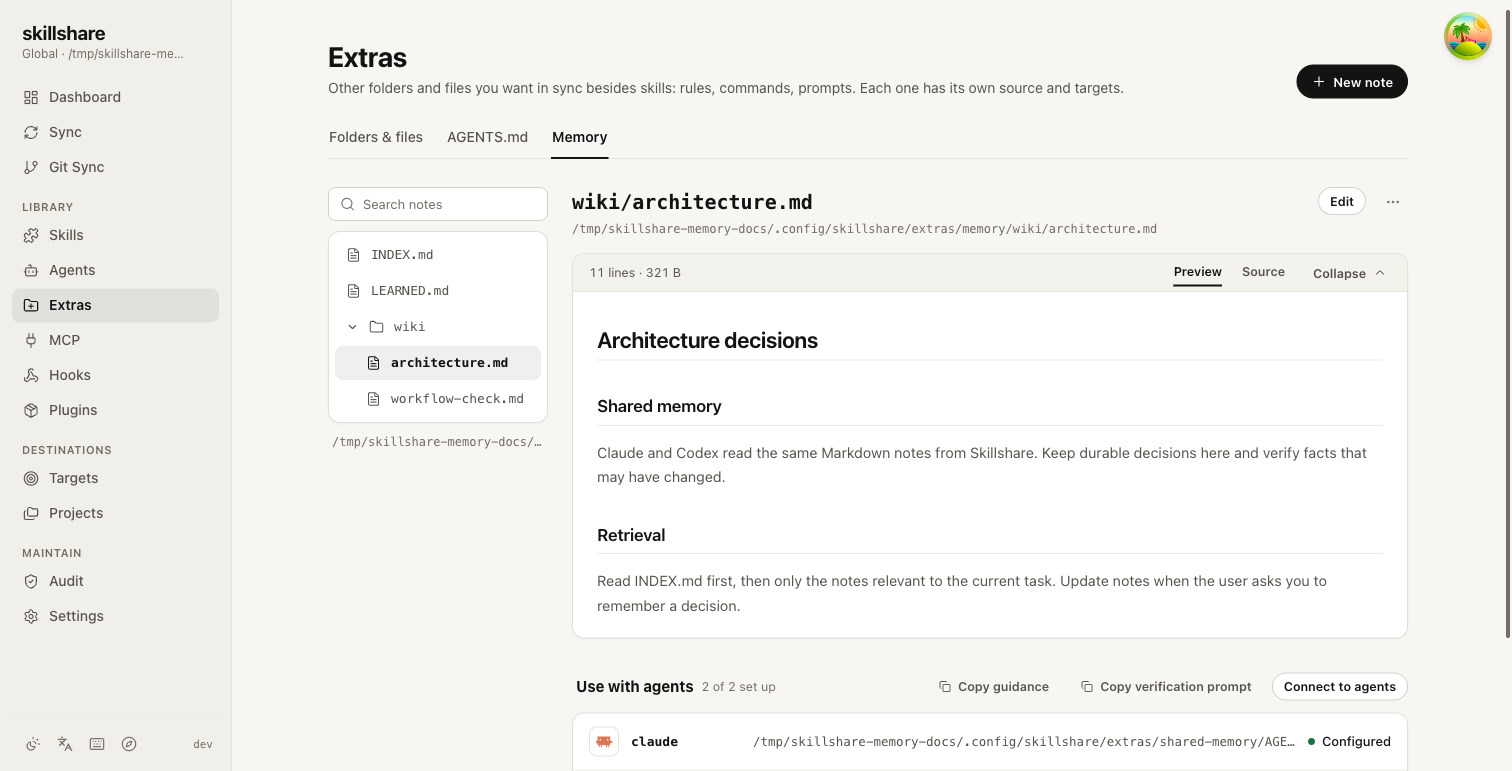Open workflow-check.md in the wiki folder
1512x771 pixels.
point(438,399)
